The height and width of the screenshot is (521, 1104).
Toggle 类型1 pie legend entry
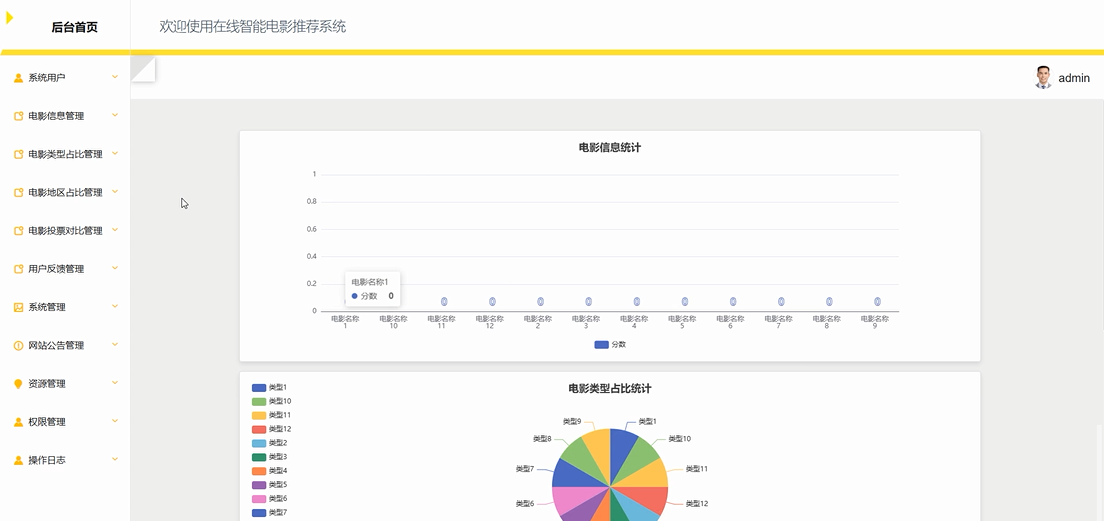pos(270,388)
